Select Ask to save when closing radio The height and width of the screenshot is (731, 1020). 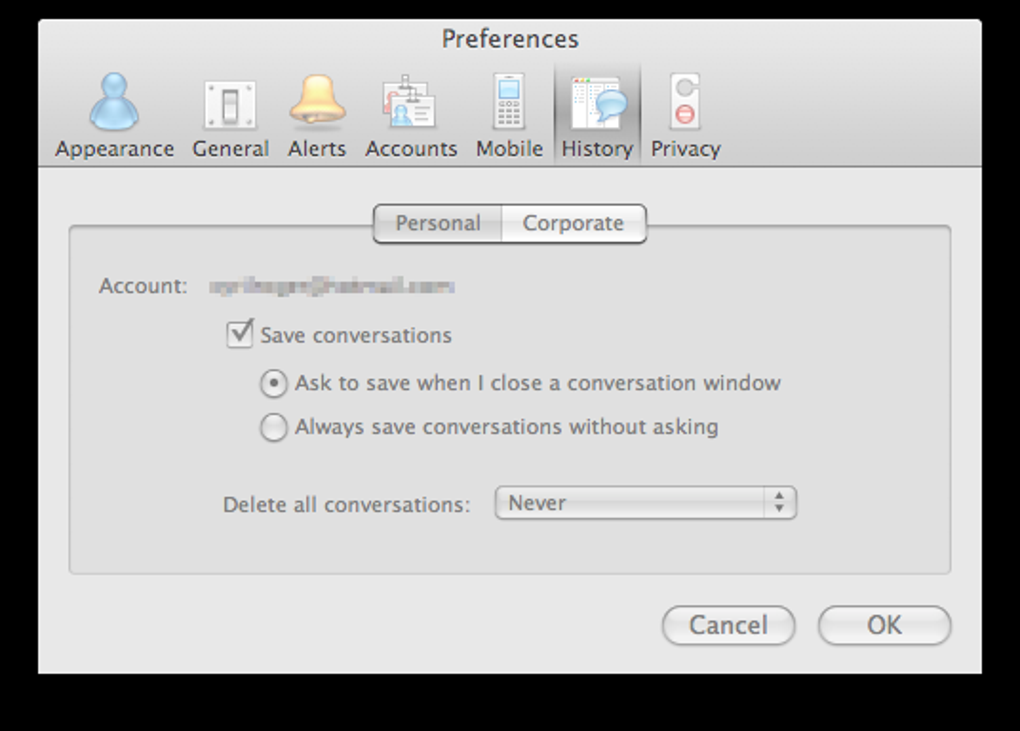point(273,384)
